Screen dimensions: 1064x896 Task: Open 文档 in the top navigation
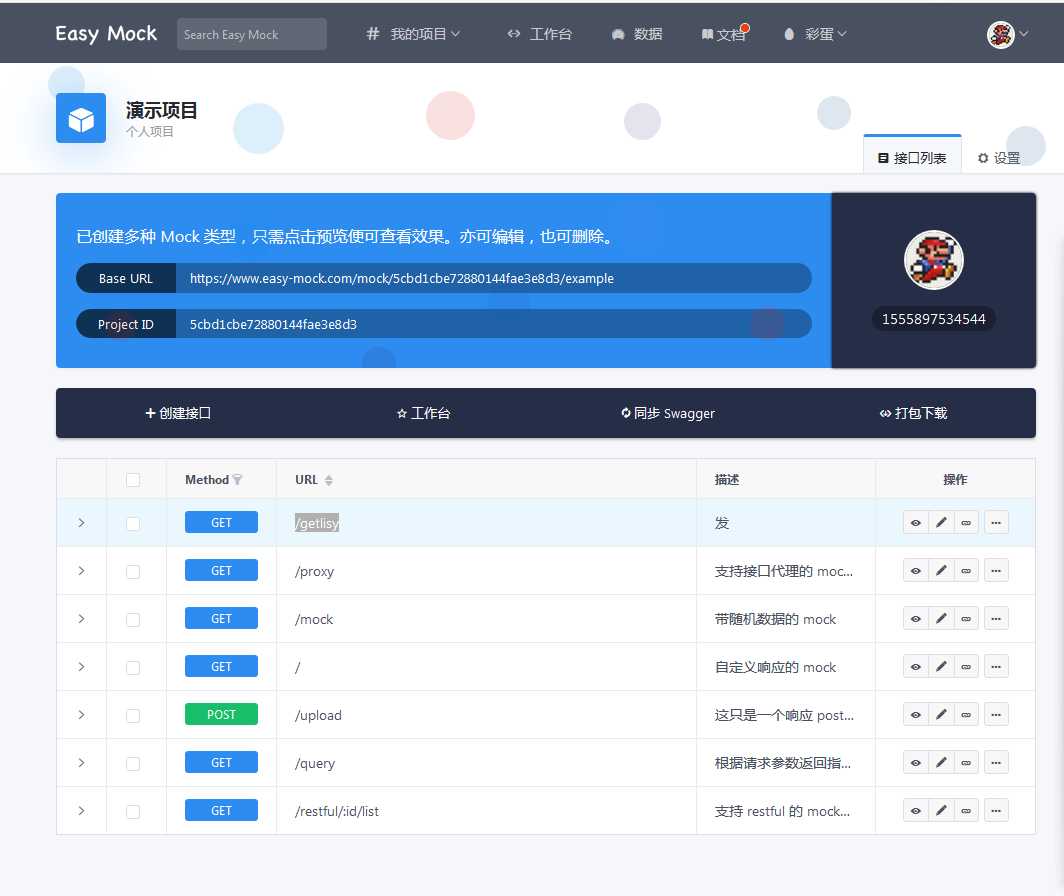723,34
